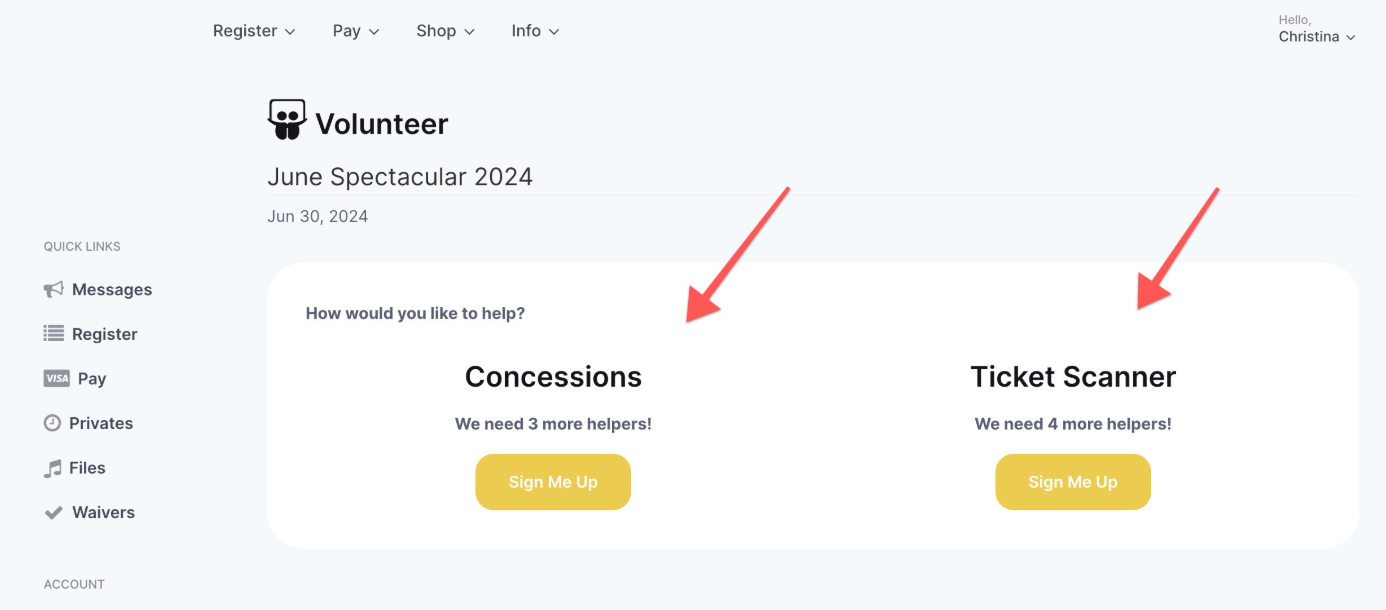Sign up for Concessions volunteering

(553, 482)
